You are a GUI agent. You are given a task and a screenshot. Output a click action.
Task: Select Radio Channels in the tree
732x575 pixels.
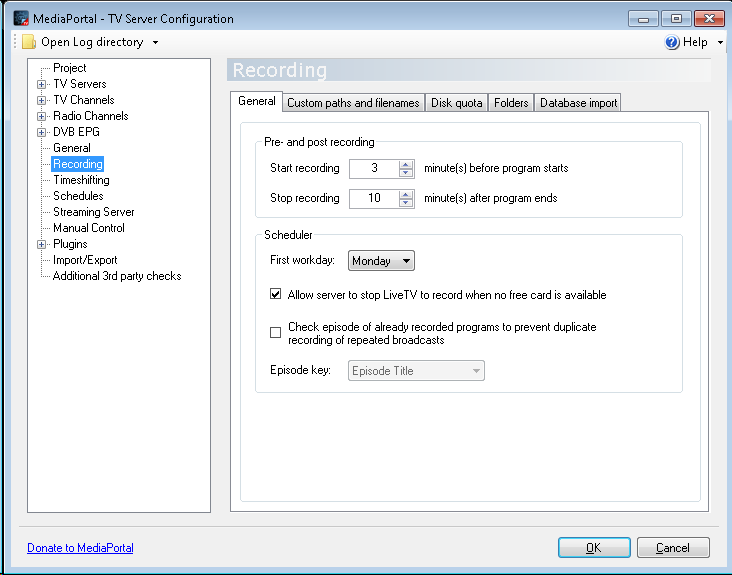click(91, 116)
